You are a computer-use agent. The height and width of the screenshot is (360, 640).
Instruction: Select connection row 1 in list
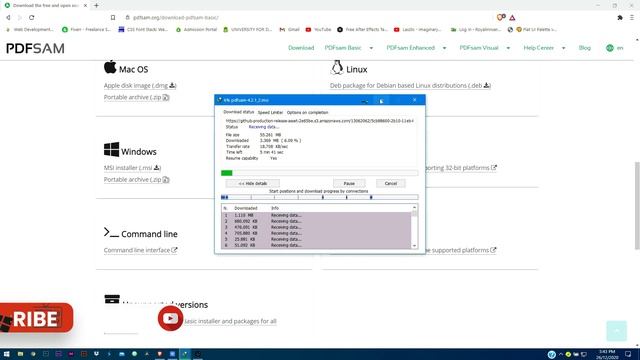[x=316, y=215]
